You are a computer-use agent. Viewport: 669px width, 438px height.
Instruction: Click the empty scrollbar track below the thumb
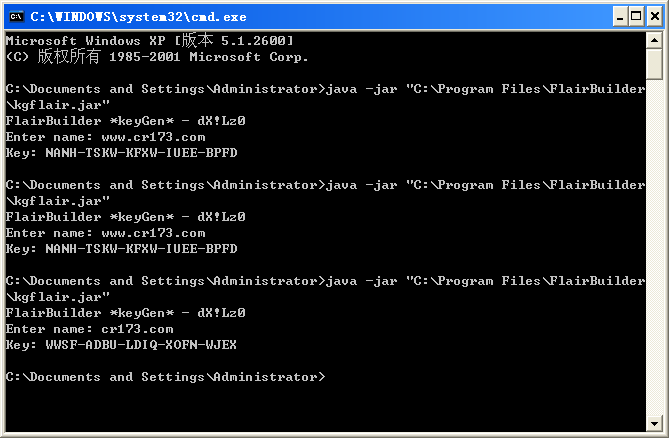pyautogui.click(x=655, y=250)
